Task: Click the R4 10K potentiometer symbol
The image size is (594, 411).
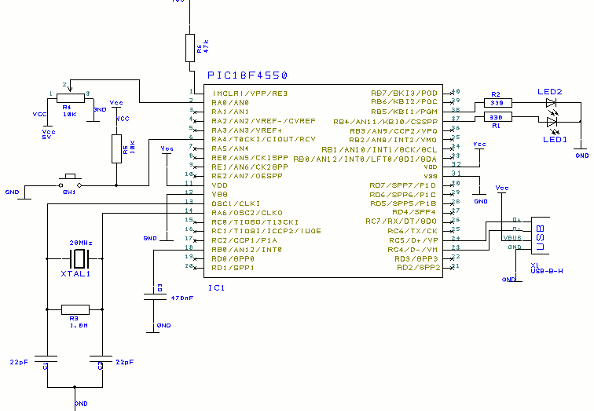Action: pos(70,98)
